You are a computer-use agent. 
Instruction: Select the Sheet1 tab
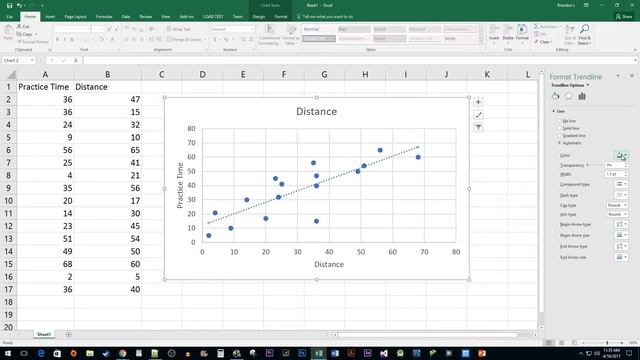(x=44, y=335)
